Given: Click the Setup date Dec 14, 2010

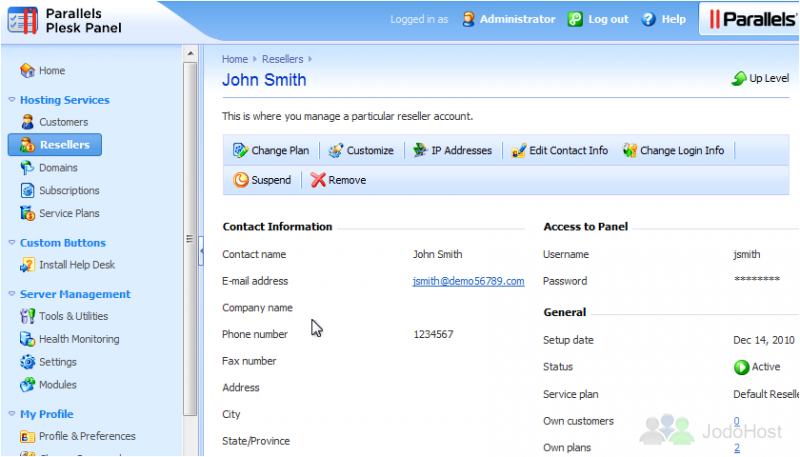Looking at the screenshot, I should point(764,340).
